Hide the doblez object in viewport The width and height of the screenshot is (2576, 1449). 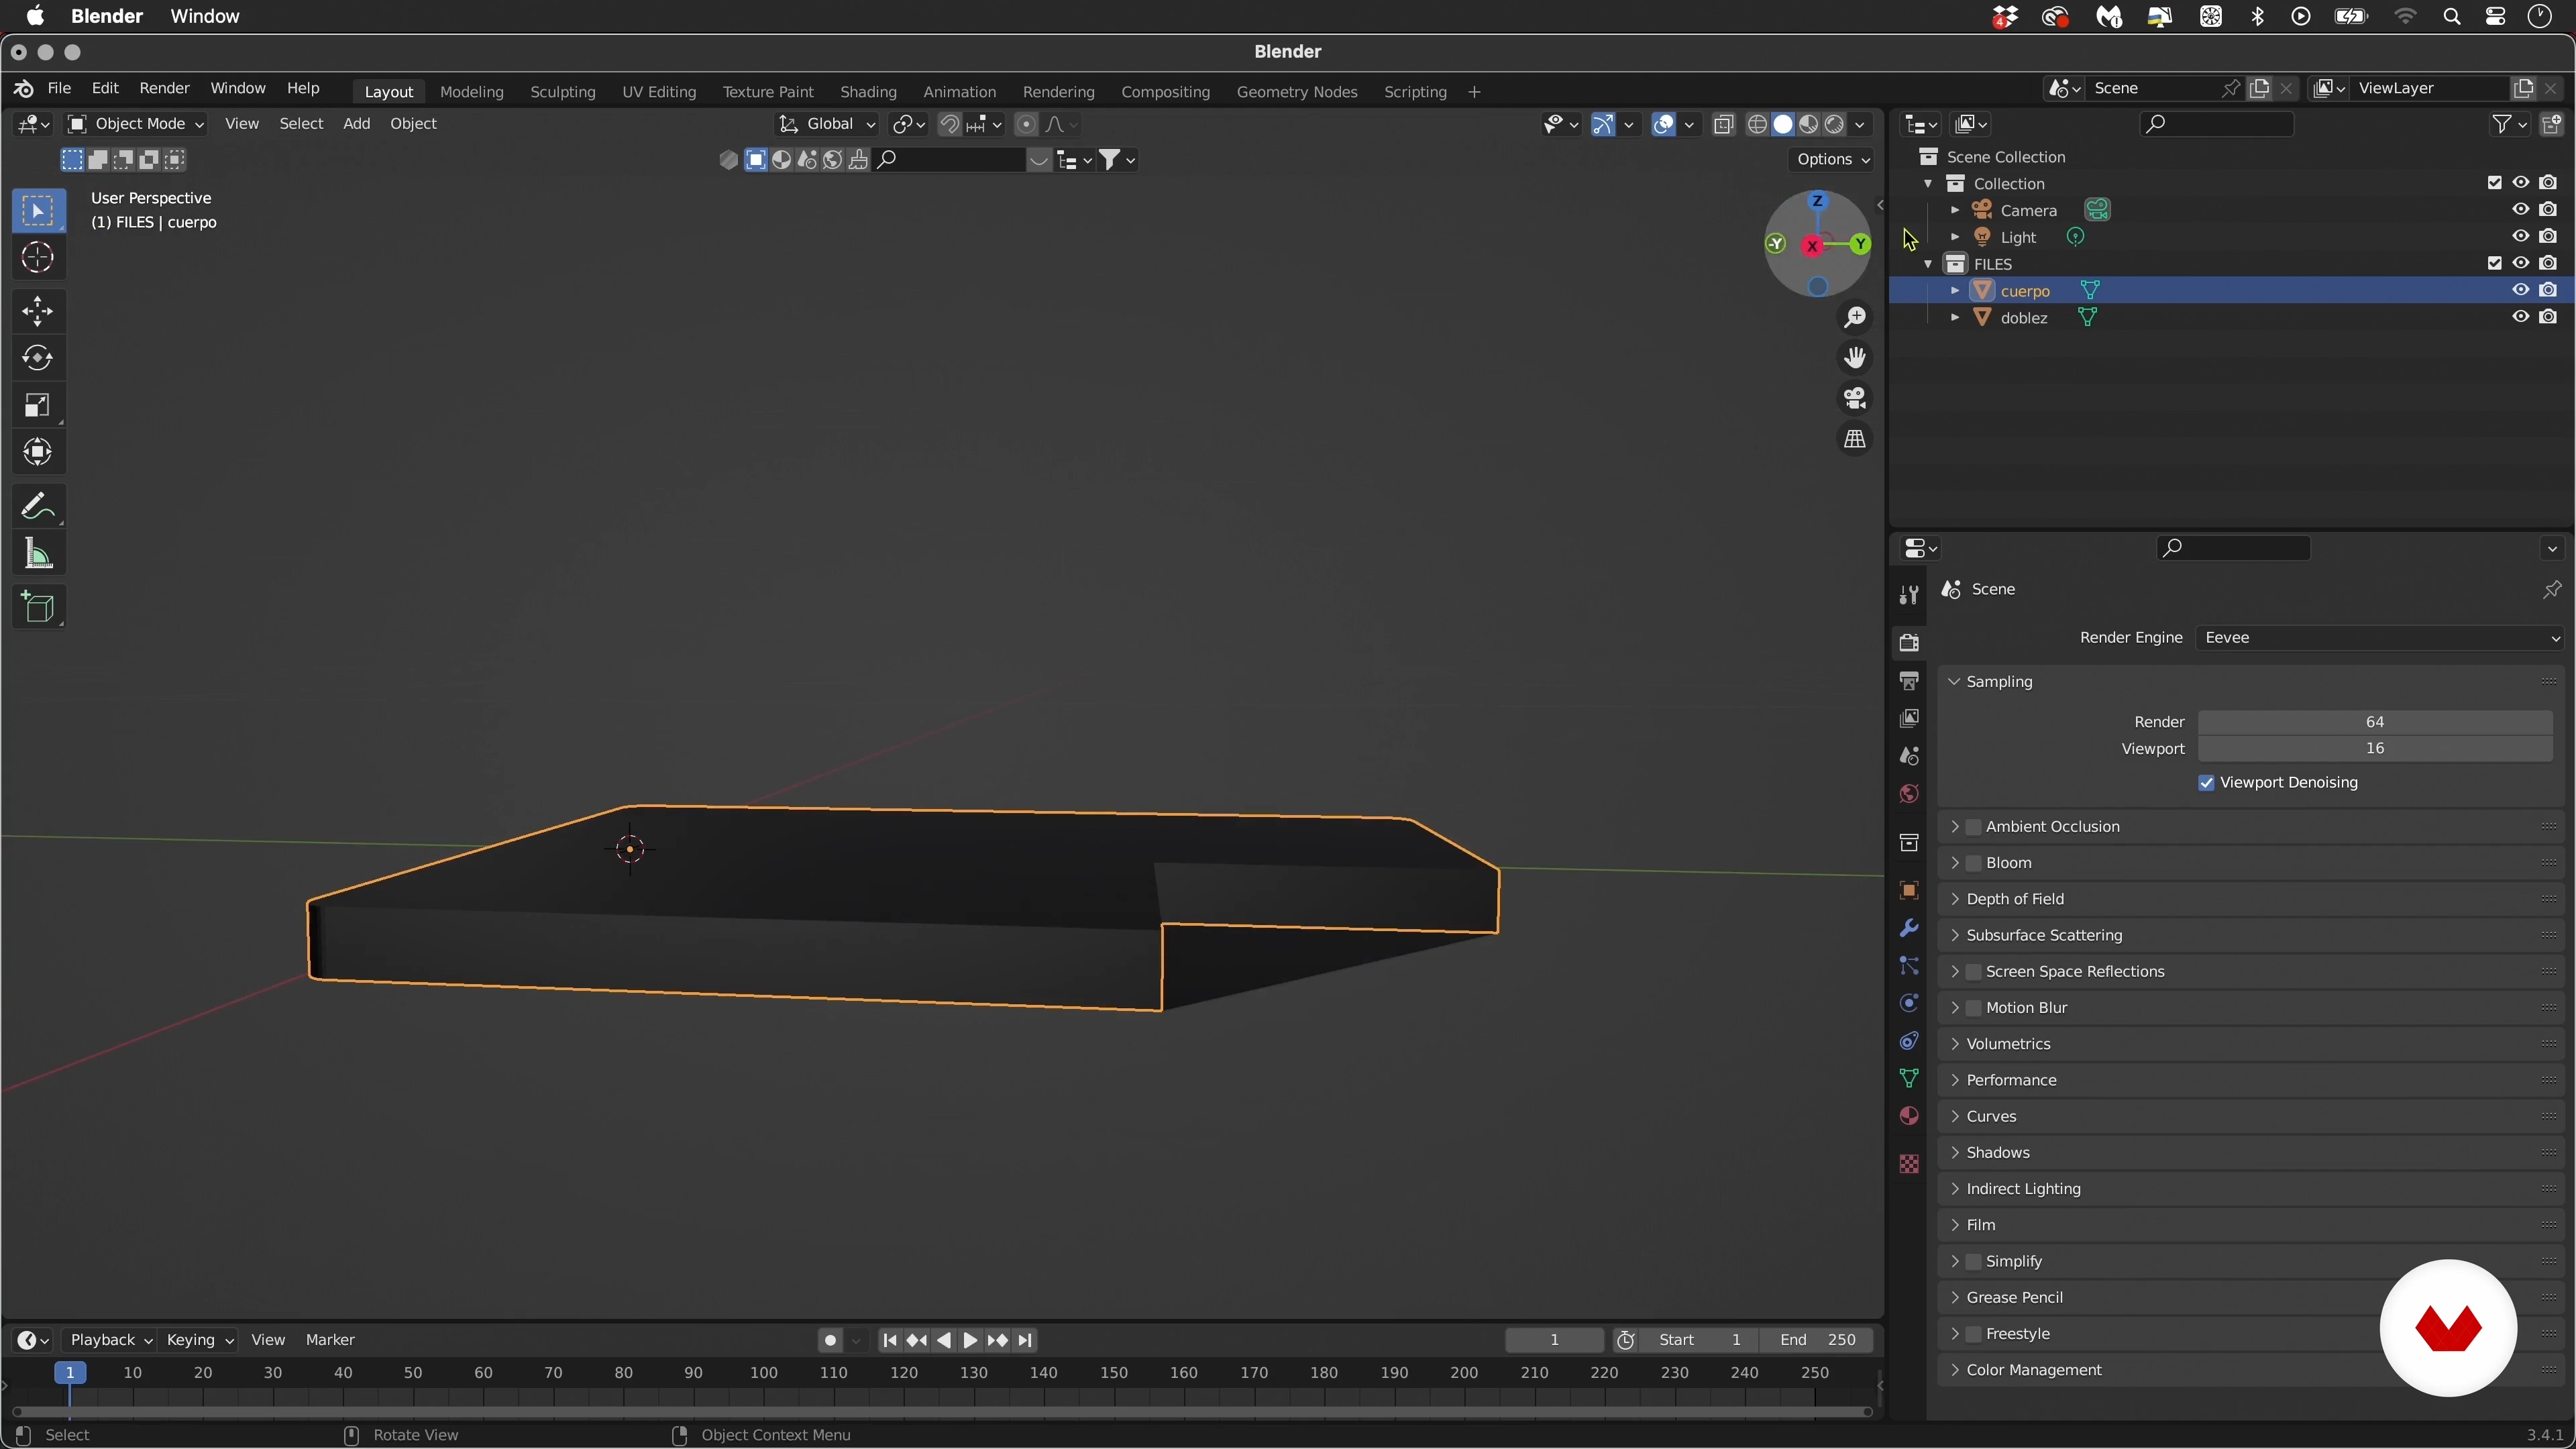2520,317
